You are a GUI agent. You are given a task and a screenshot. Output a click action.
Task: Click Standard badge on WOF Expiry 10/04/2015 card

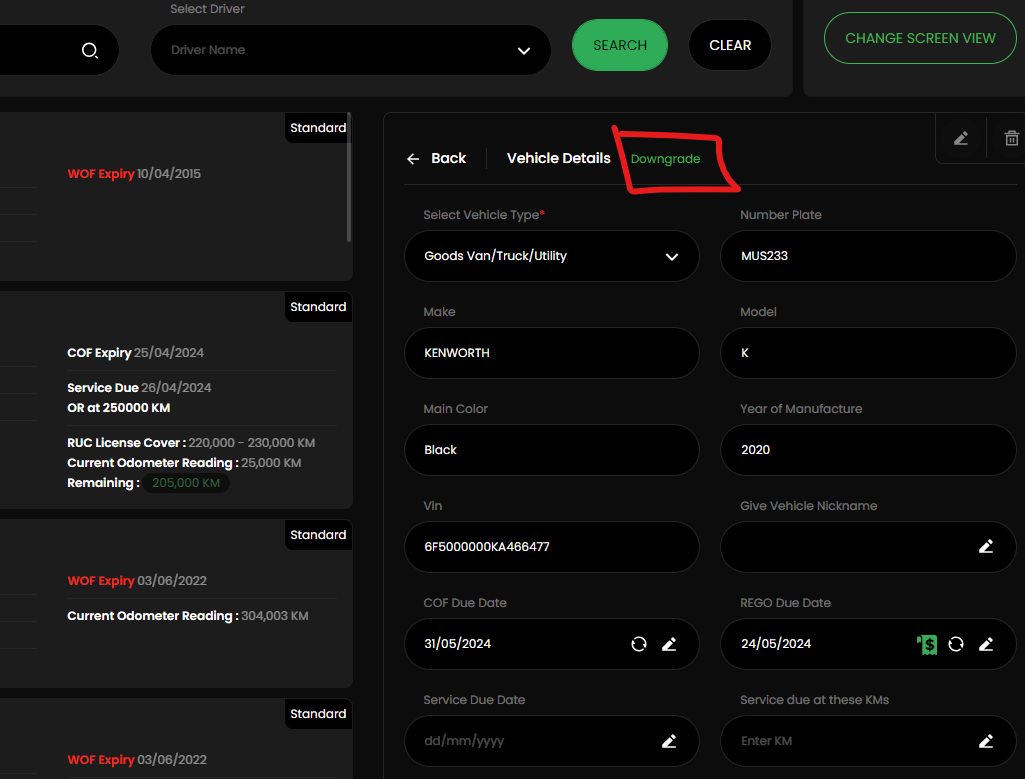318,127
